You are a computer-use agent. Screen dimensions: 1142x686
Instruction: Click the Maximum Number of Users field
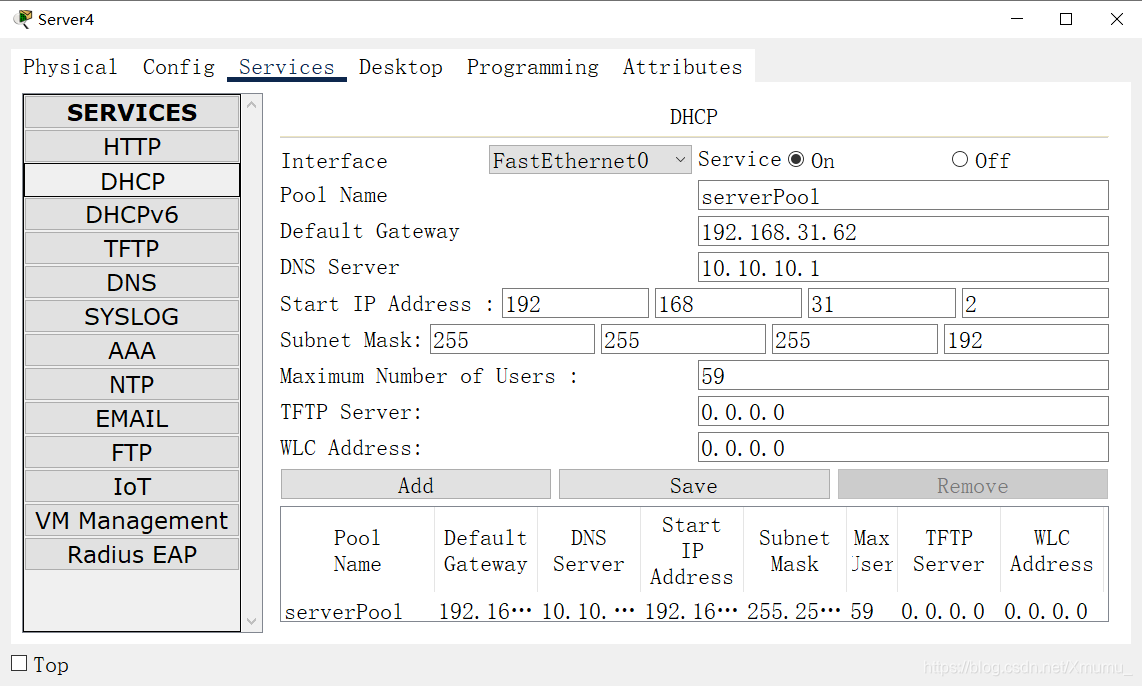pos(902,376)
